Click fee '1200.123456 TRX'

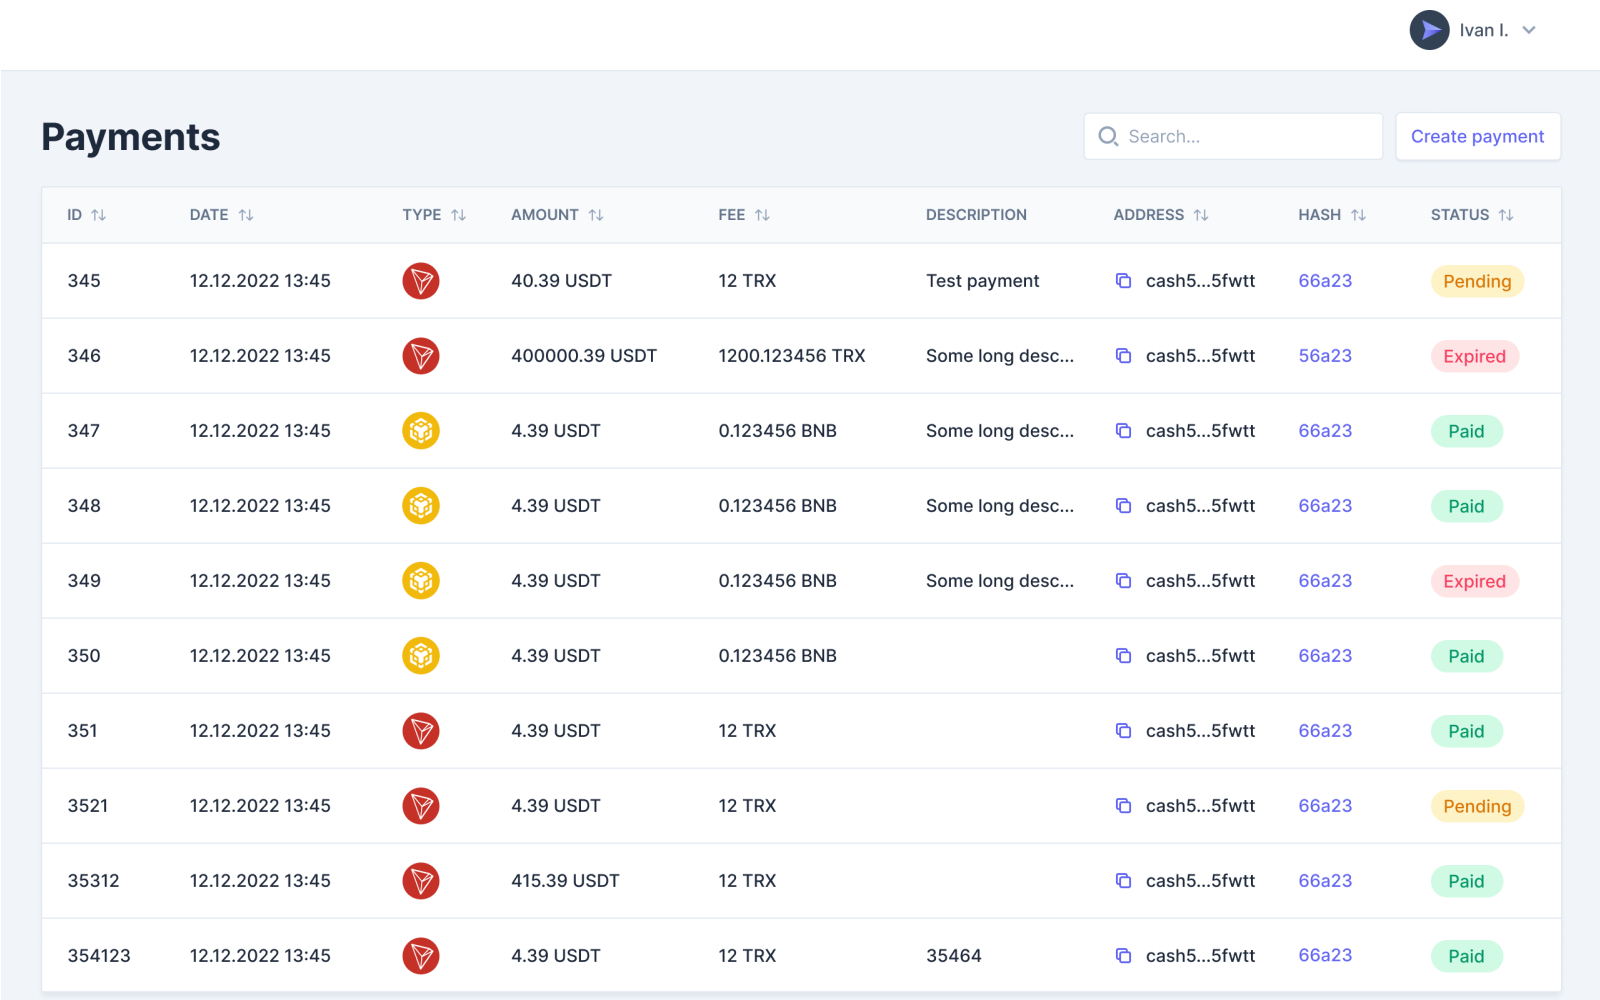792,356
